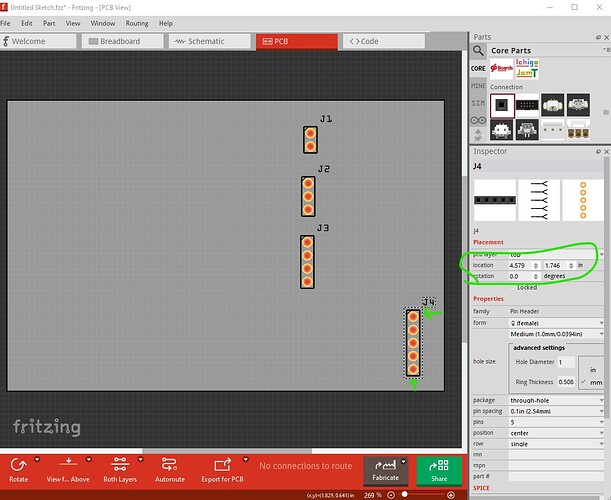Click the rotation stepper arrows
Screen dimensions: 611x500
click(536, 276)
